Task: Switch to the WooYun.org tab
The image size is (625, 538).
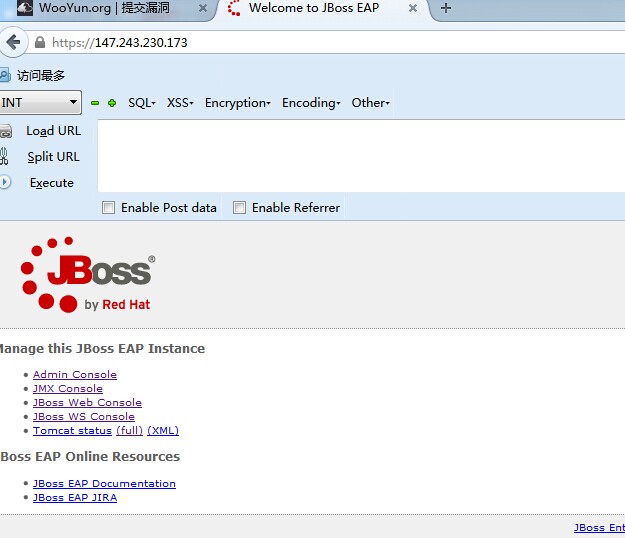Action: [x=106, y=9]
